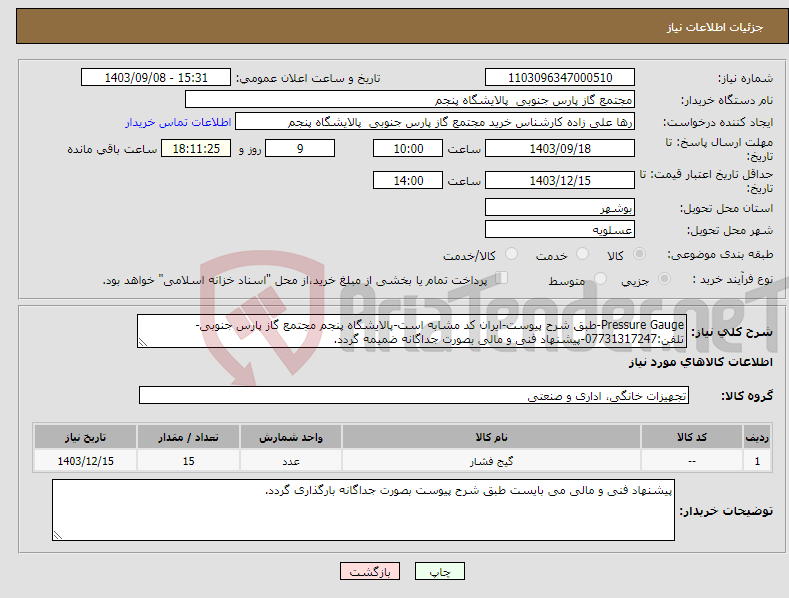
Task: Click the remaining time field 18:11:25
Action: click(x=196, y=148)
